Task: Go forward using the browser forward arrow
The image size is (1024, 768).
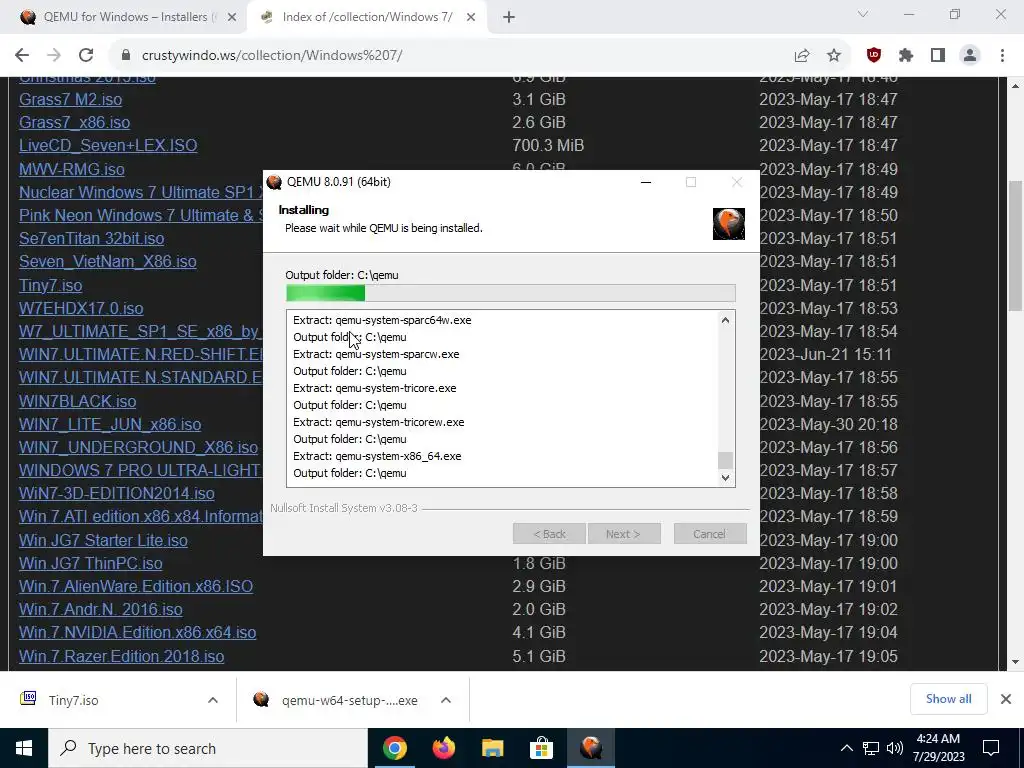Action: pos(54,56)
